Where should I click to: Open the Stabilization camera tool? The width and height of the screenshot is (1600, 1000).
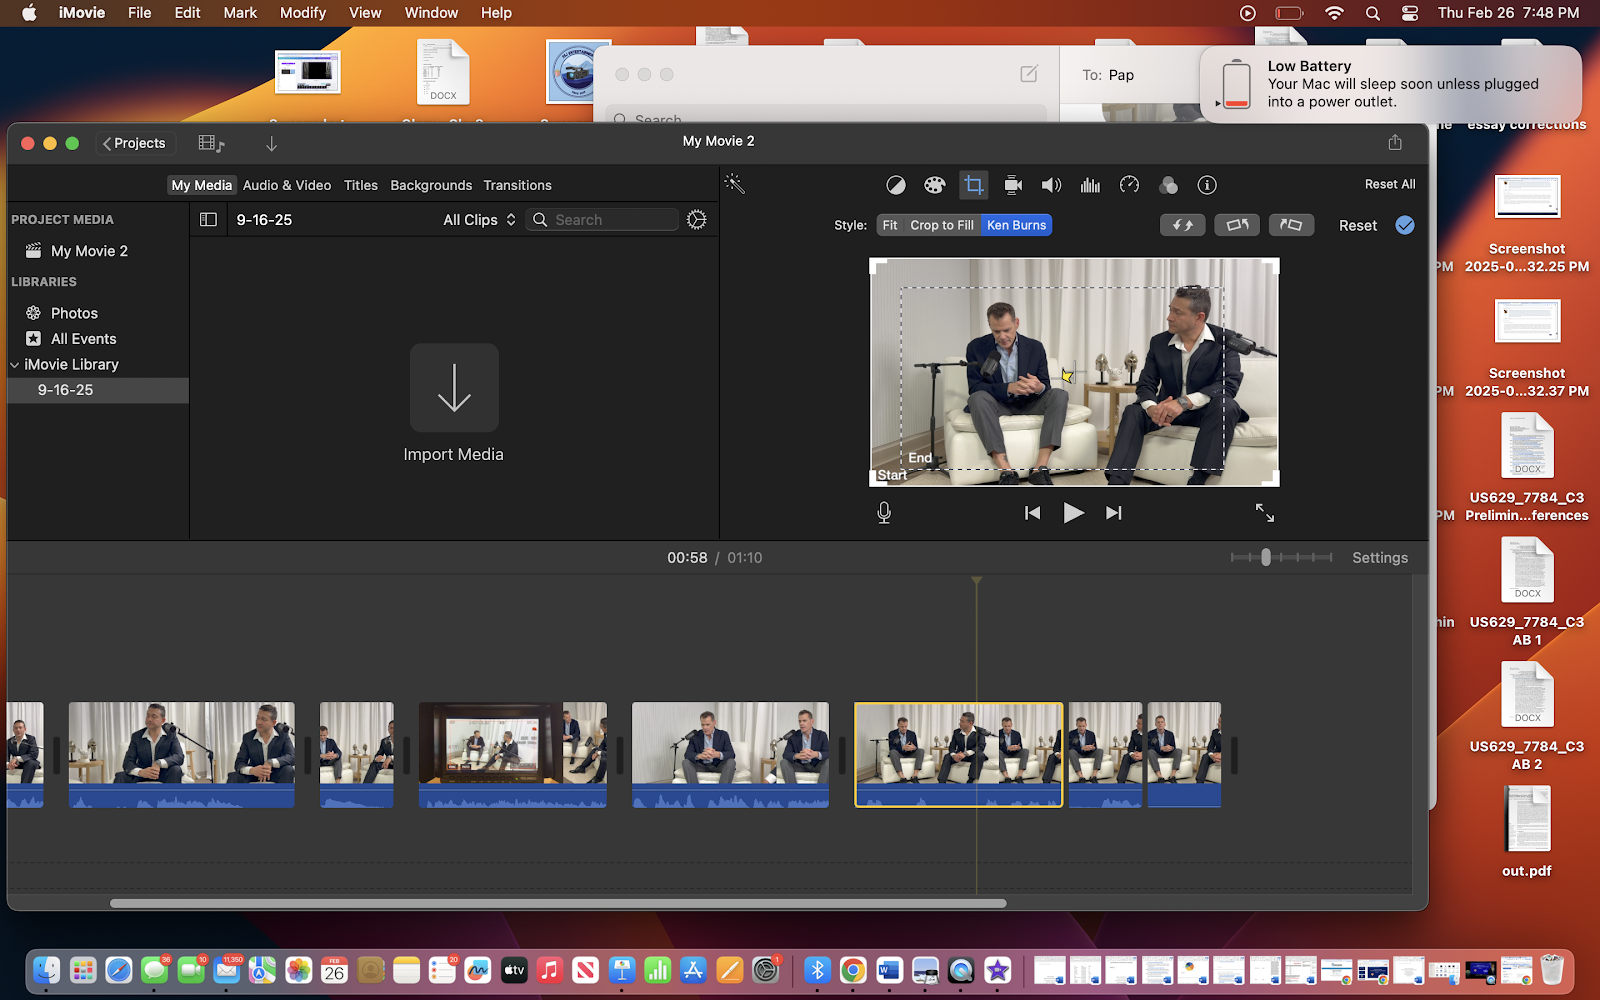tap(1013, 185)
